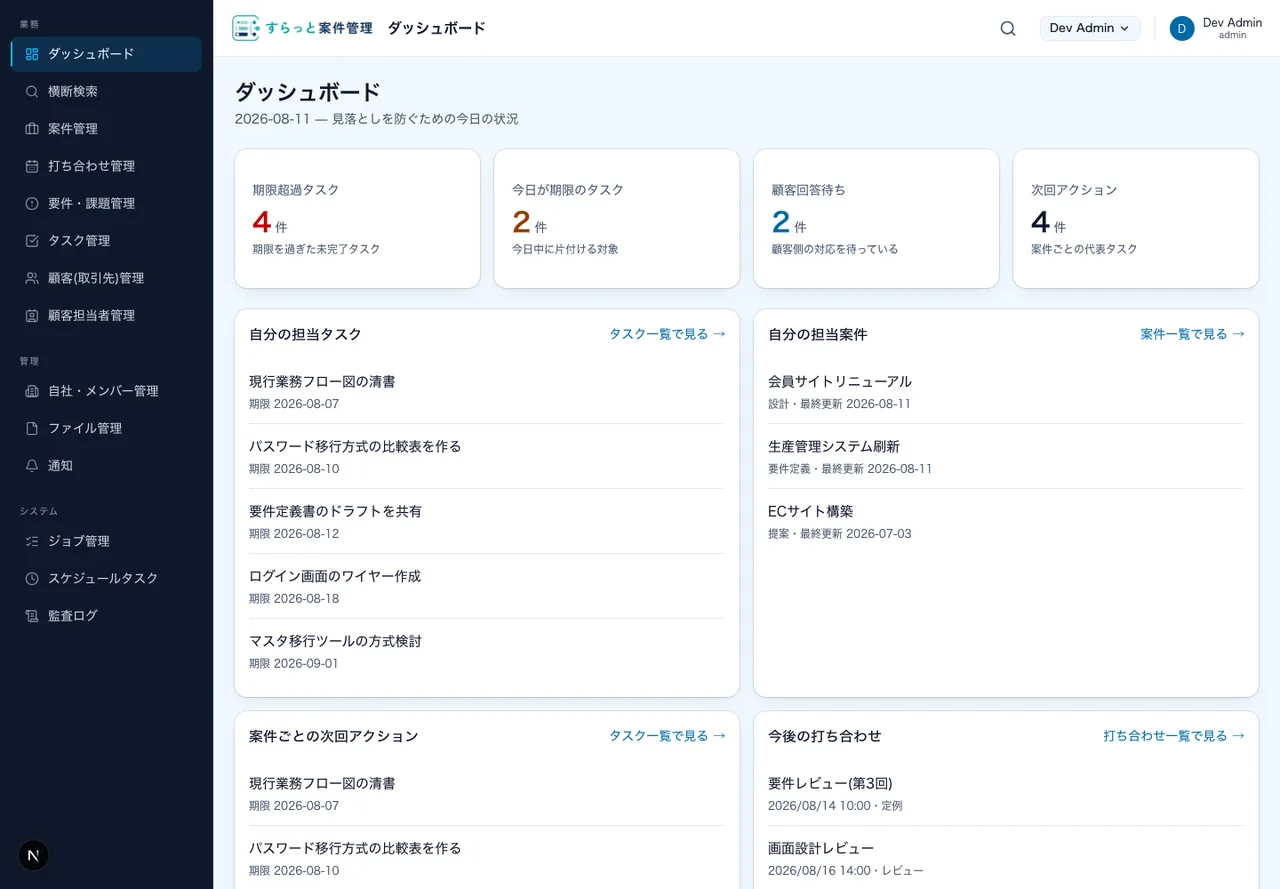The height and width of the screenshot is (889, 1280).
Task: Click the 自社・メンバー管理 building icon
Action: click(x=32, y=391)
